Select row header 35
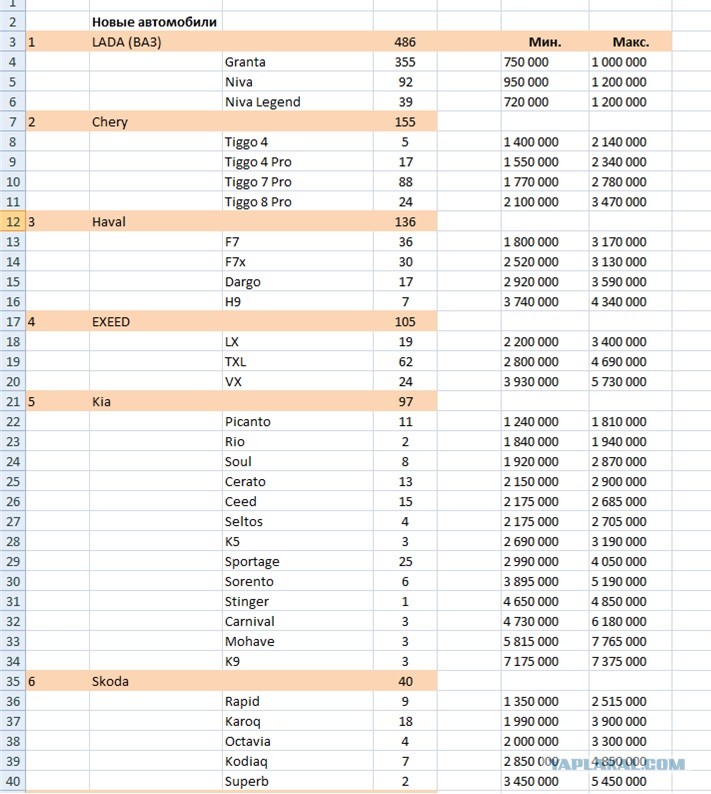This screenshot has width=711, height=794. click(13, 682)
